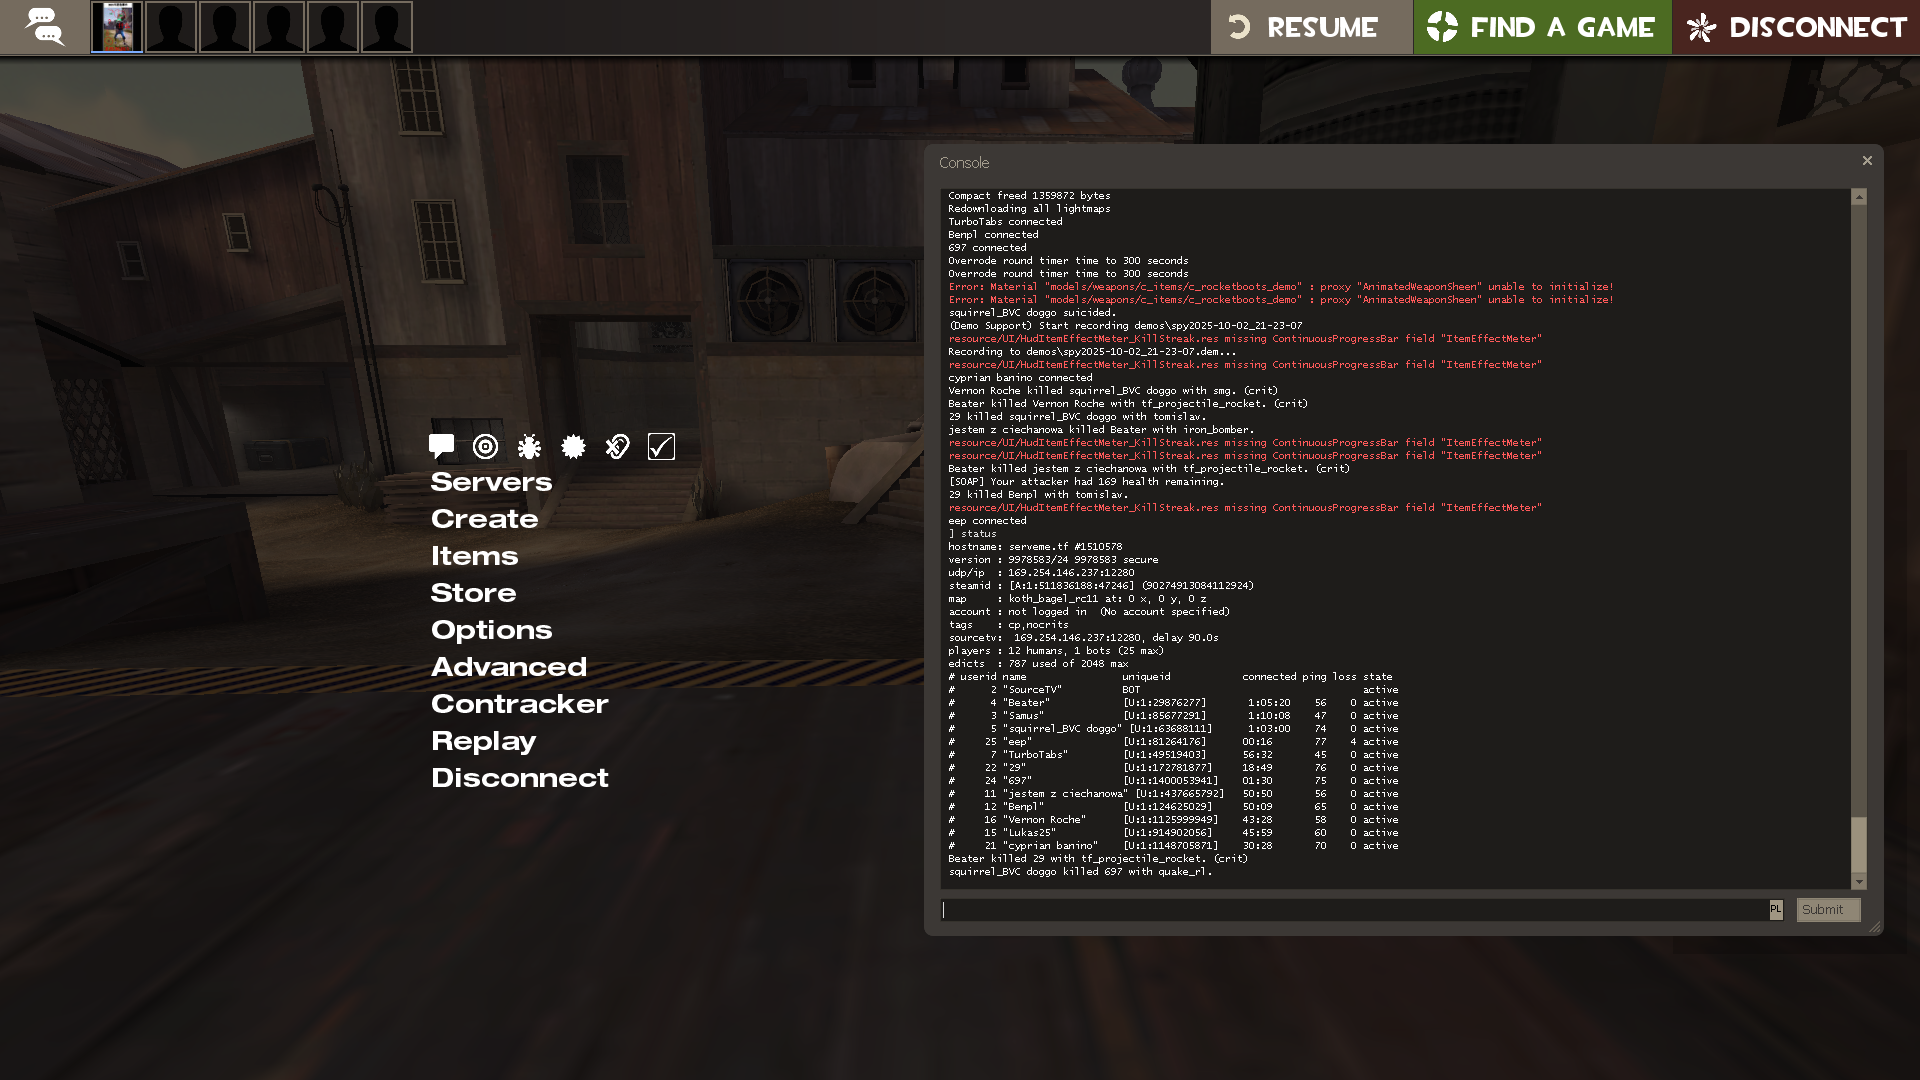Click the console command input field
The image size is (1920, 1080).
point(1354,910)
